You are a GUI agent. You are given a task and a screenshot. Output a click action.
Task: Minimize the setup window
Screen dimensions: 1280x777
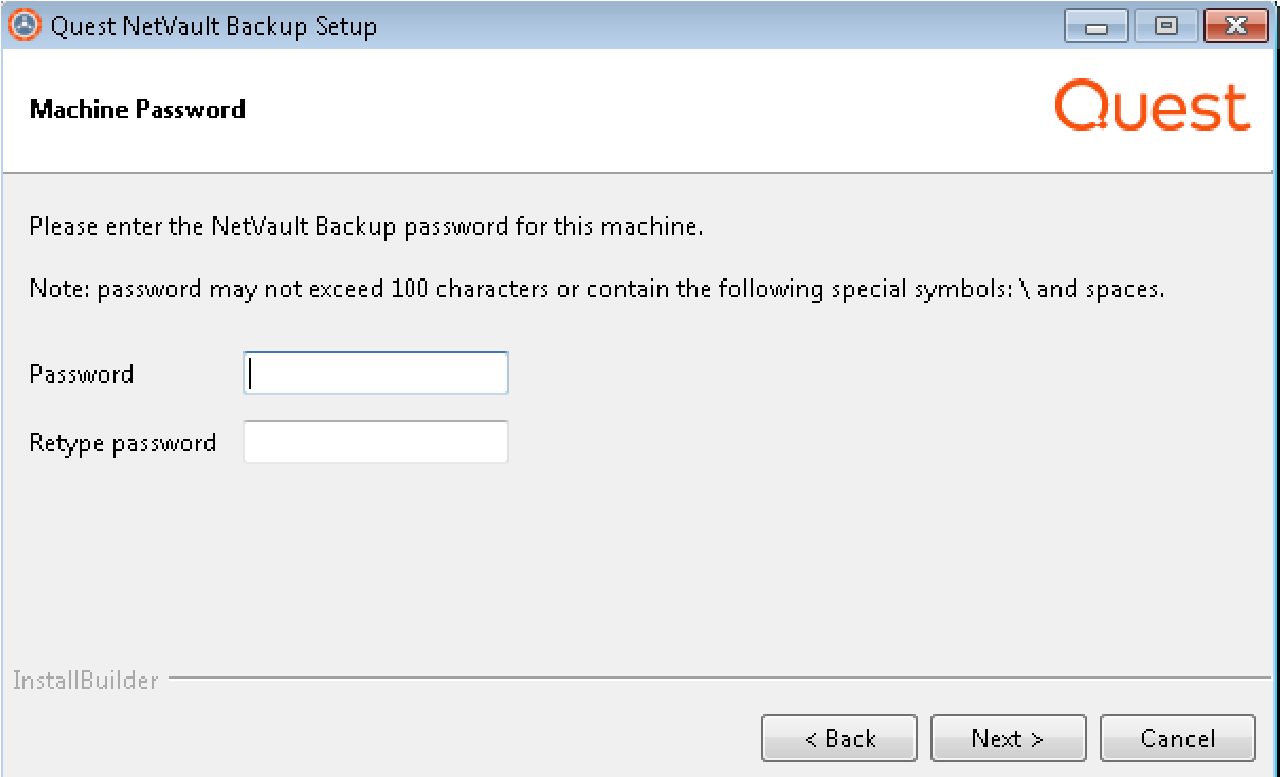(x=1096, y=26)
